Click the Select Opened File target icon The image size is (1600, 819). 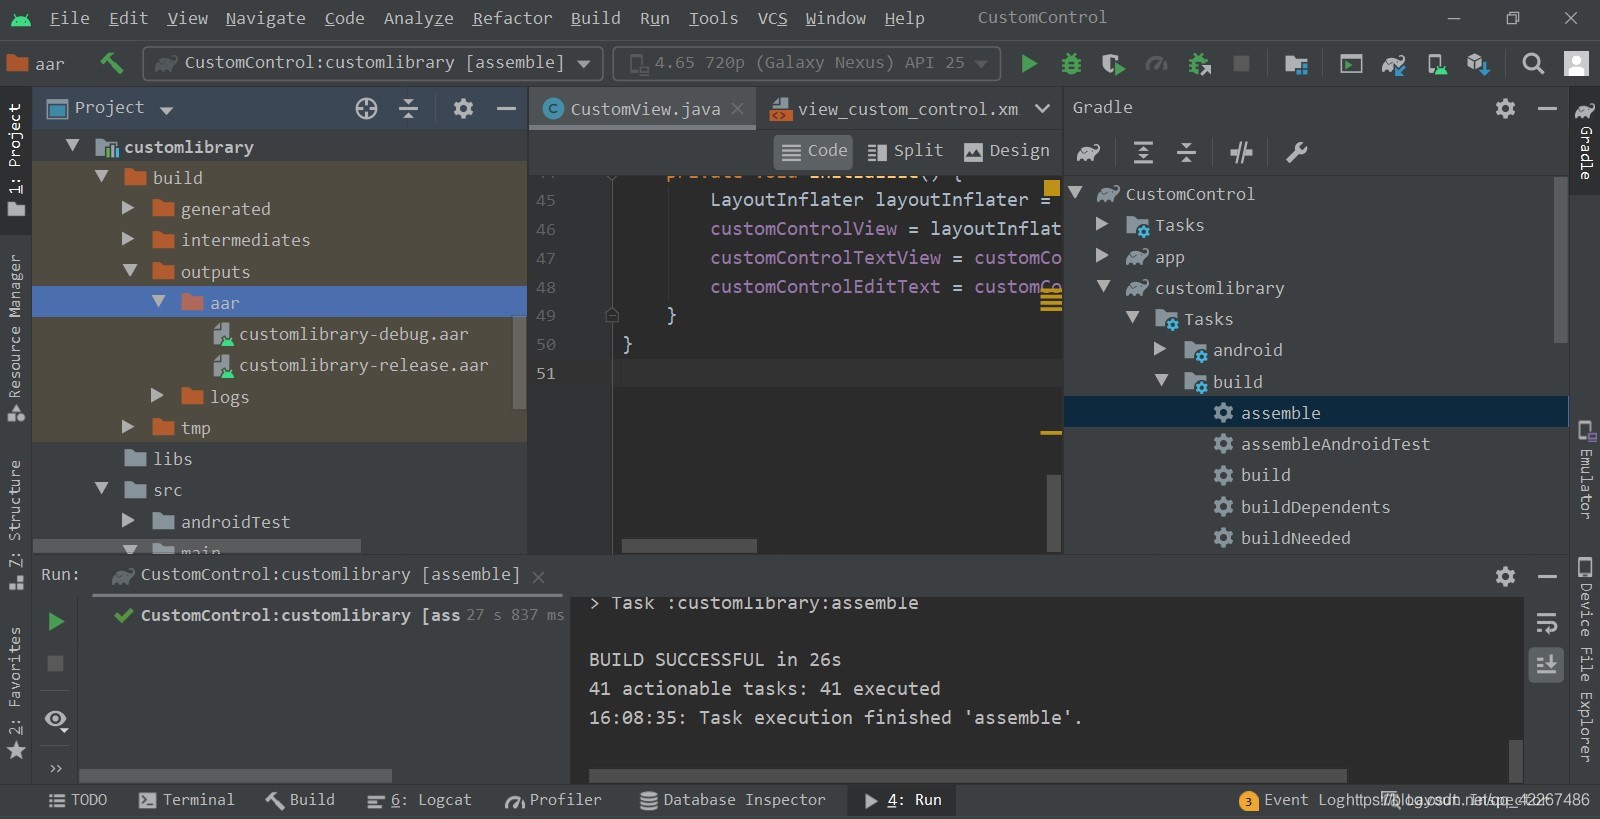pos(366,108)
